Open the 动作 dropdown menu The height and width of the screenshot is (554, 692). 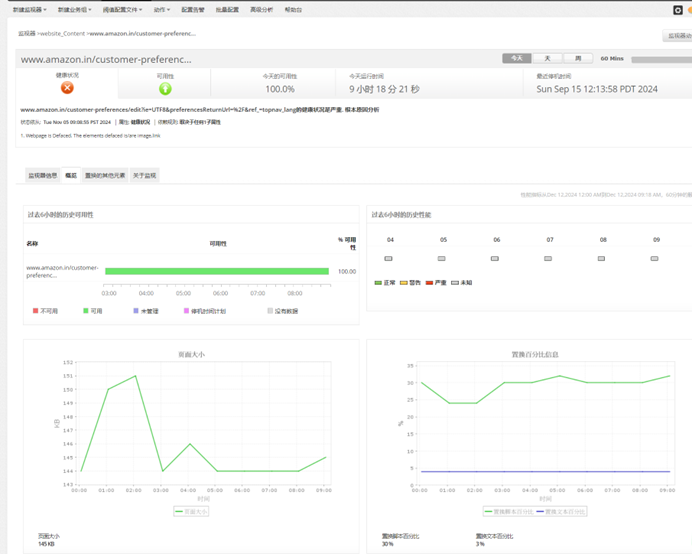point(161,10)
